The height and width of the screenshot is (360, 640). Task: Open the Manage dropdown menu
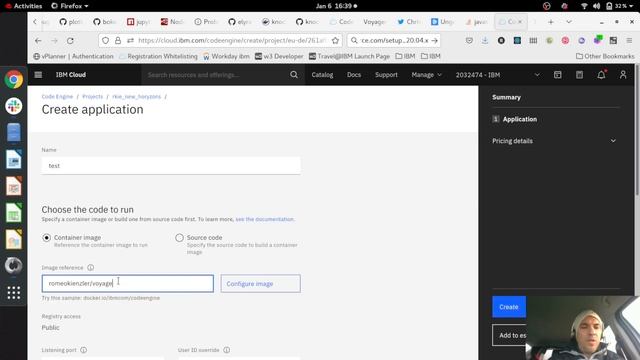click(427, 75)
